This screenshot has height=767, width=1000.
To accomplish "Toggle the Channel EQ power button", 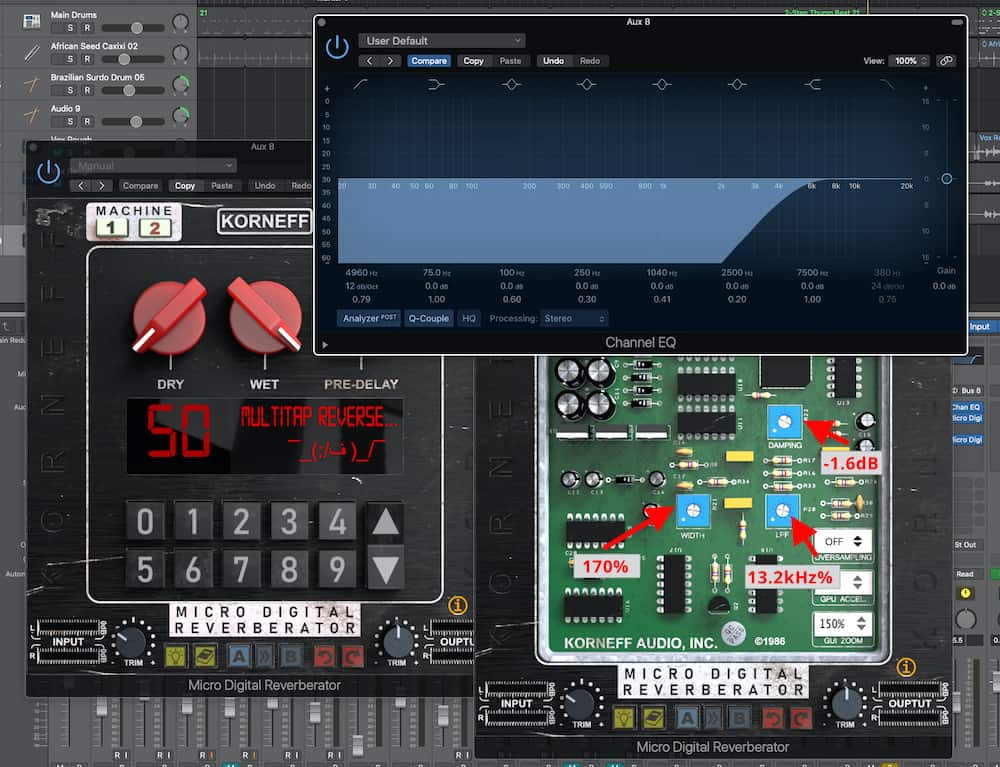I will (337, 47).
